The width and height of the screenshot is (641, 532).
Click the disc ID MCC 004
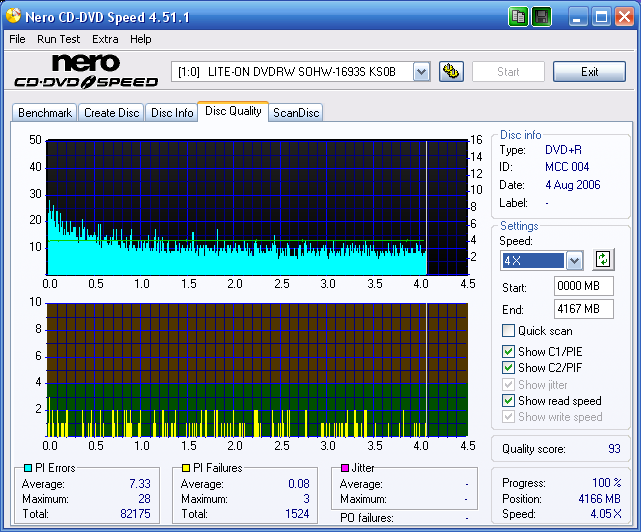[x=567, y=167]
